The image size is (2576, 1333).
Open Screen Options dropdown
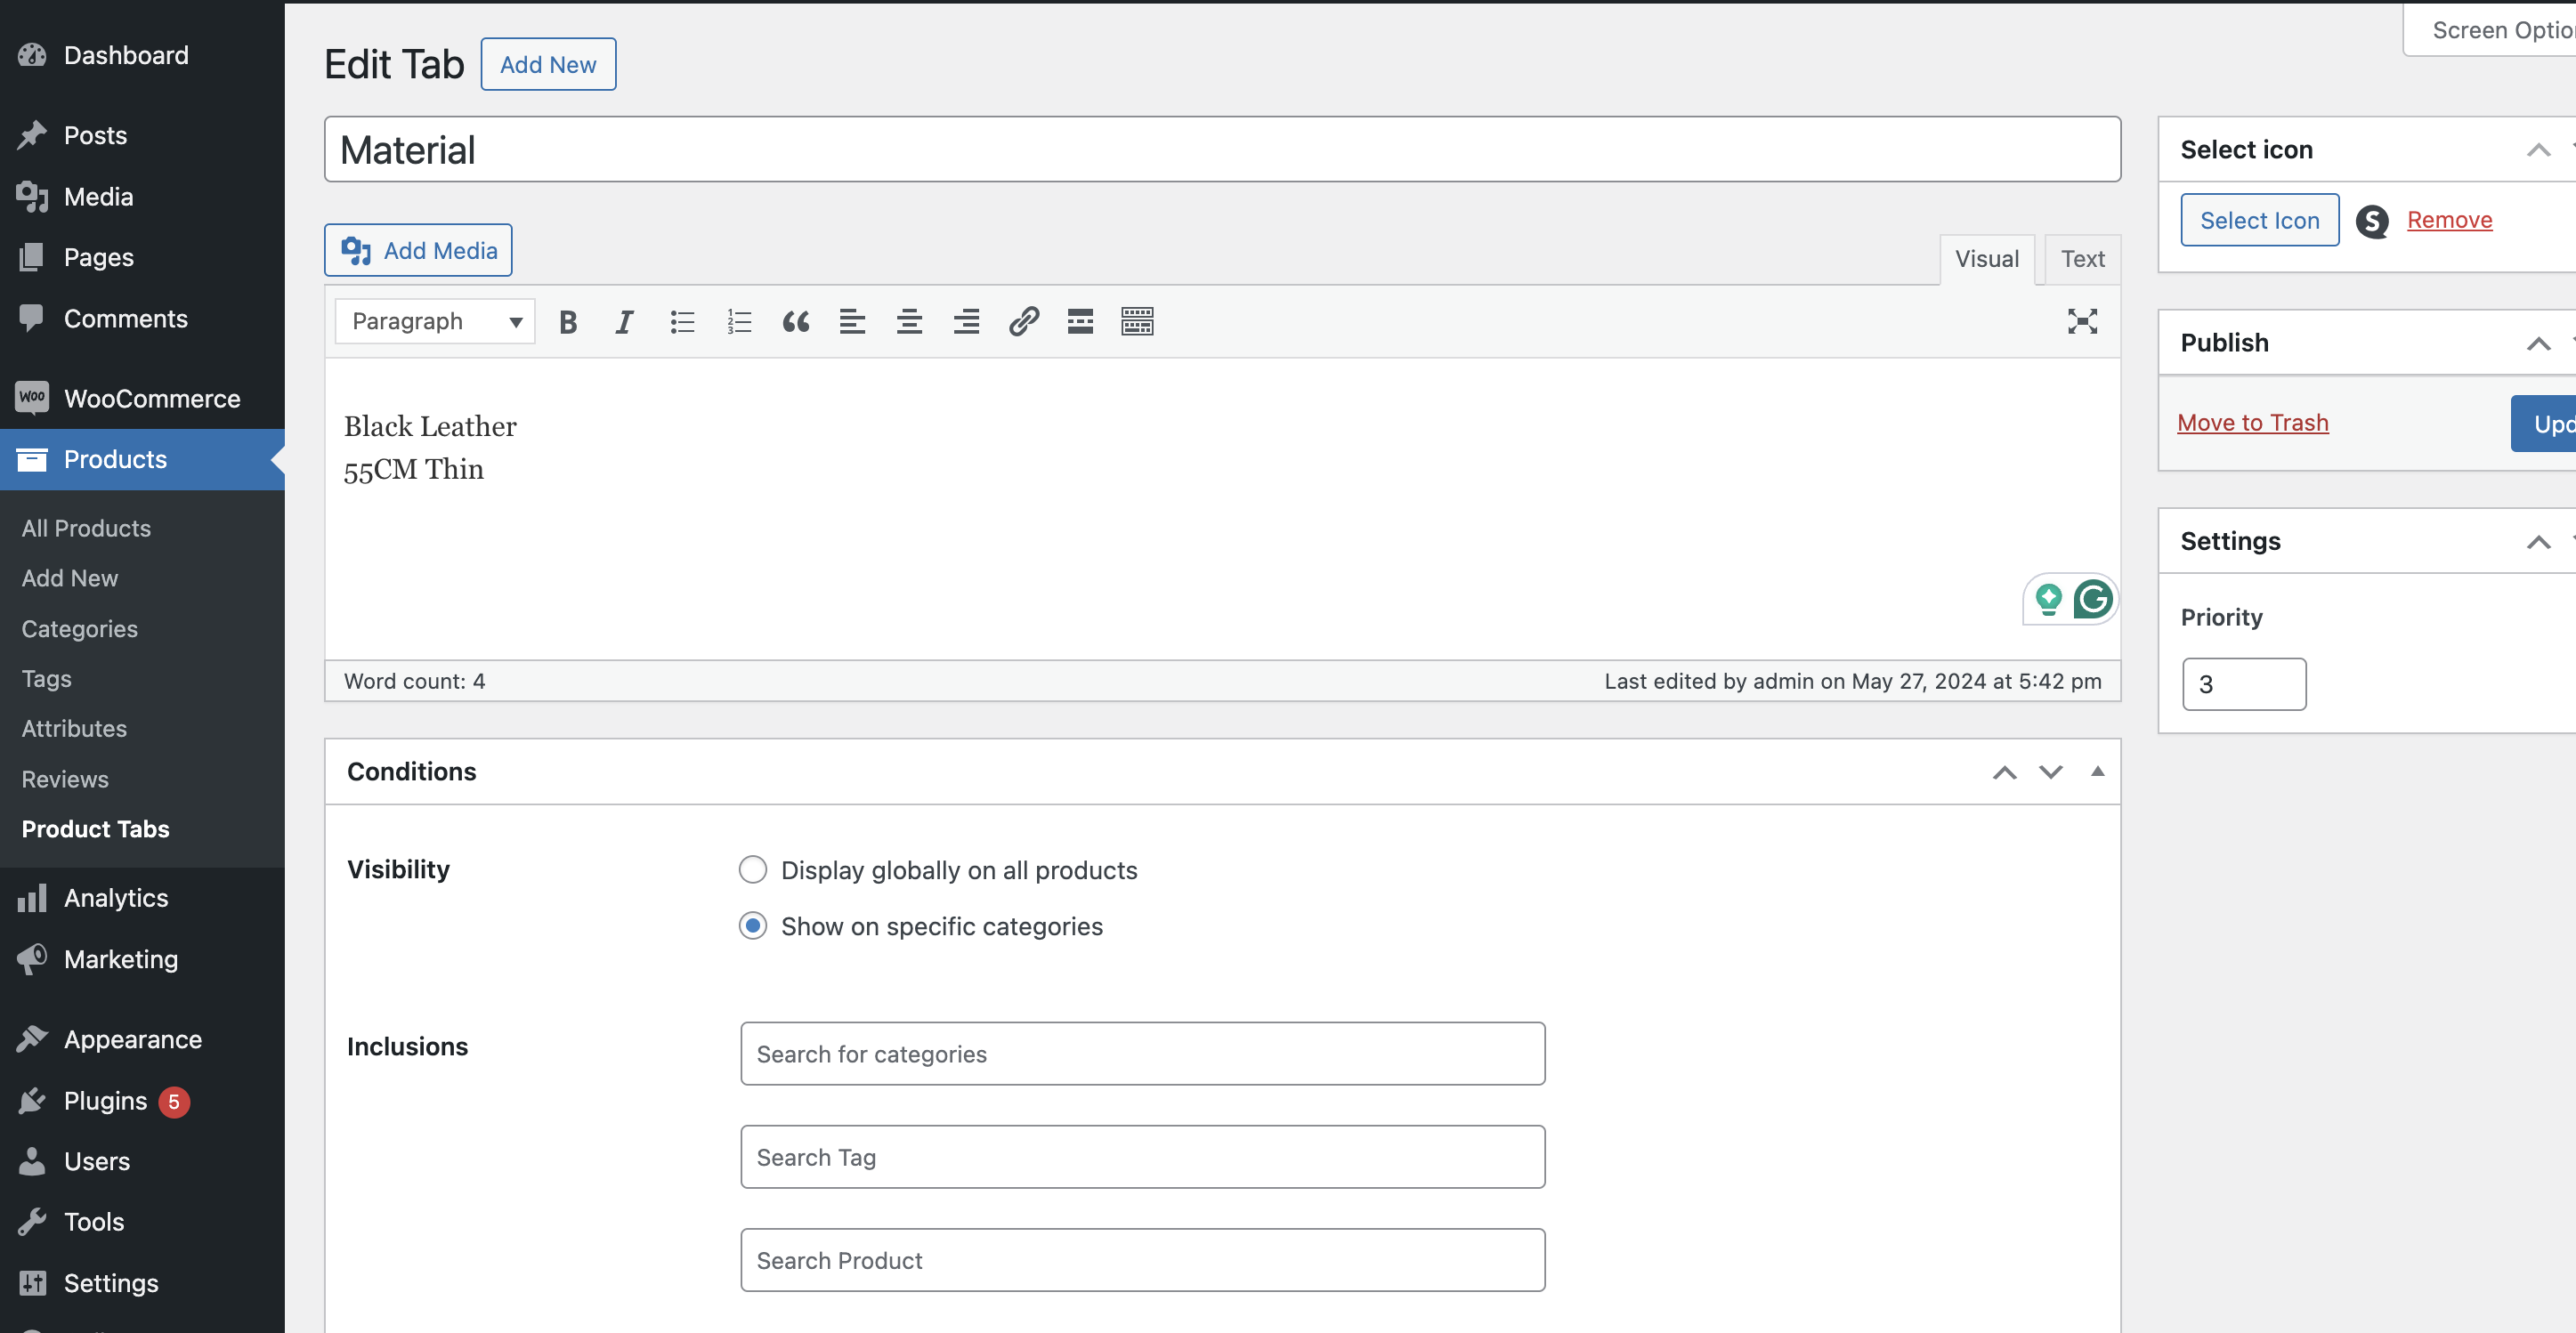2490,30
